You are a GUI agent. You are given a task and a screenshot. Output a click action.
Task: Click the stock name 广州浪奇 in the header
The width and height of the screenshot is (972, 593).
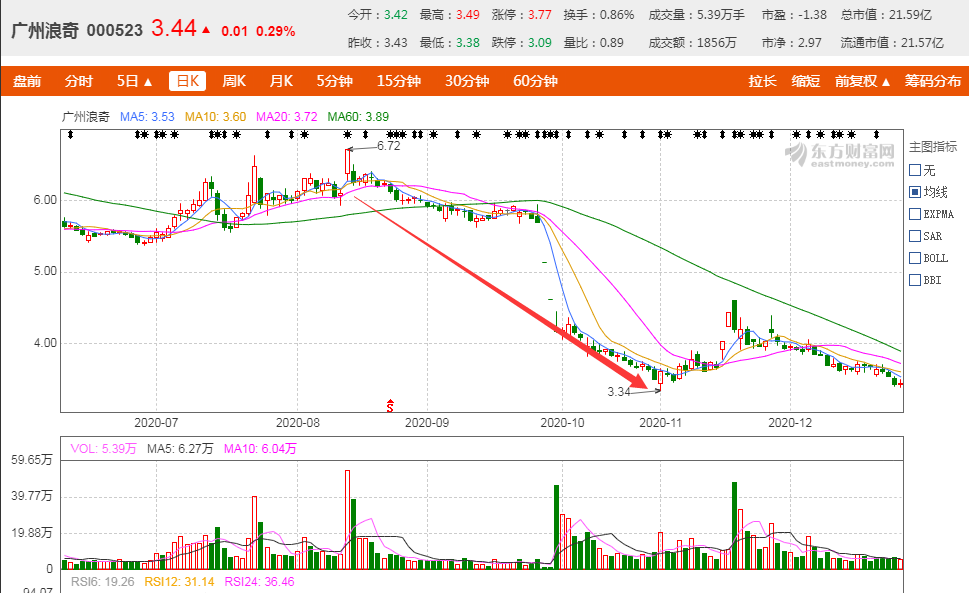(45, 30)
